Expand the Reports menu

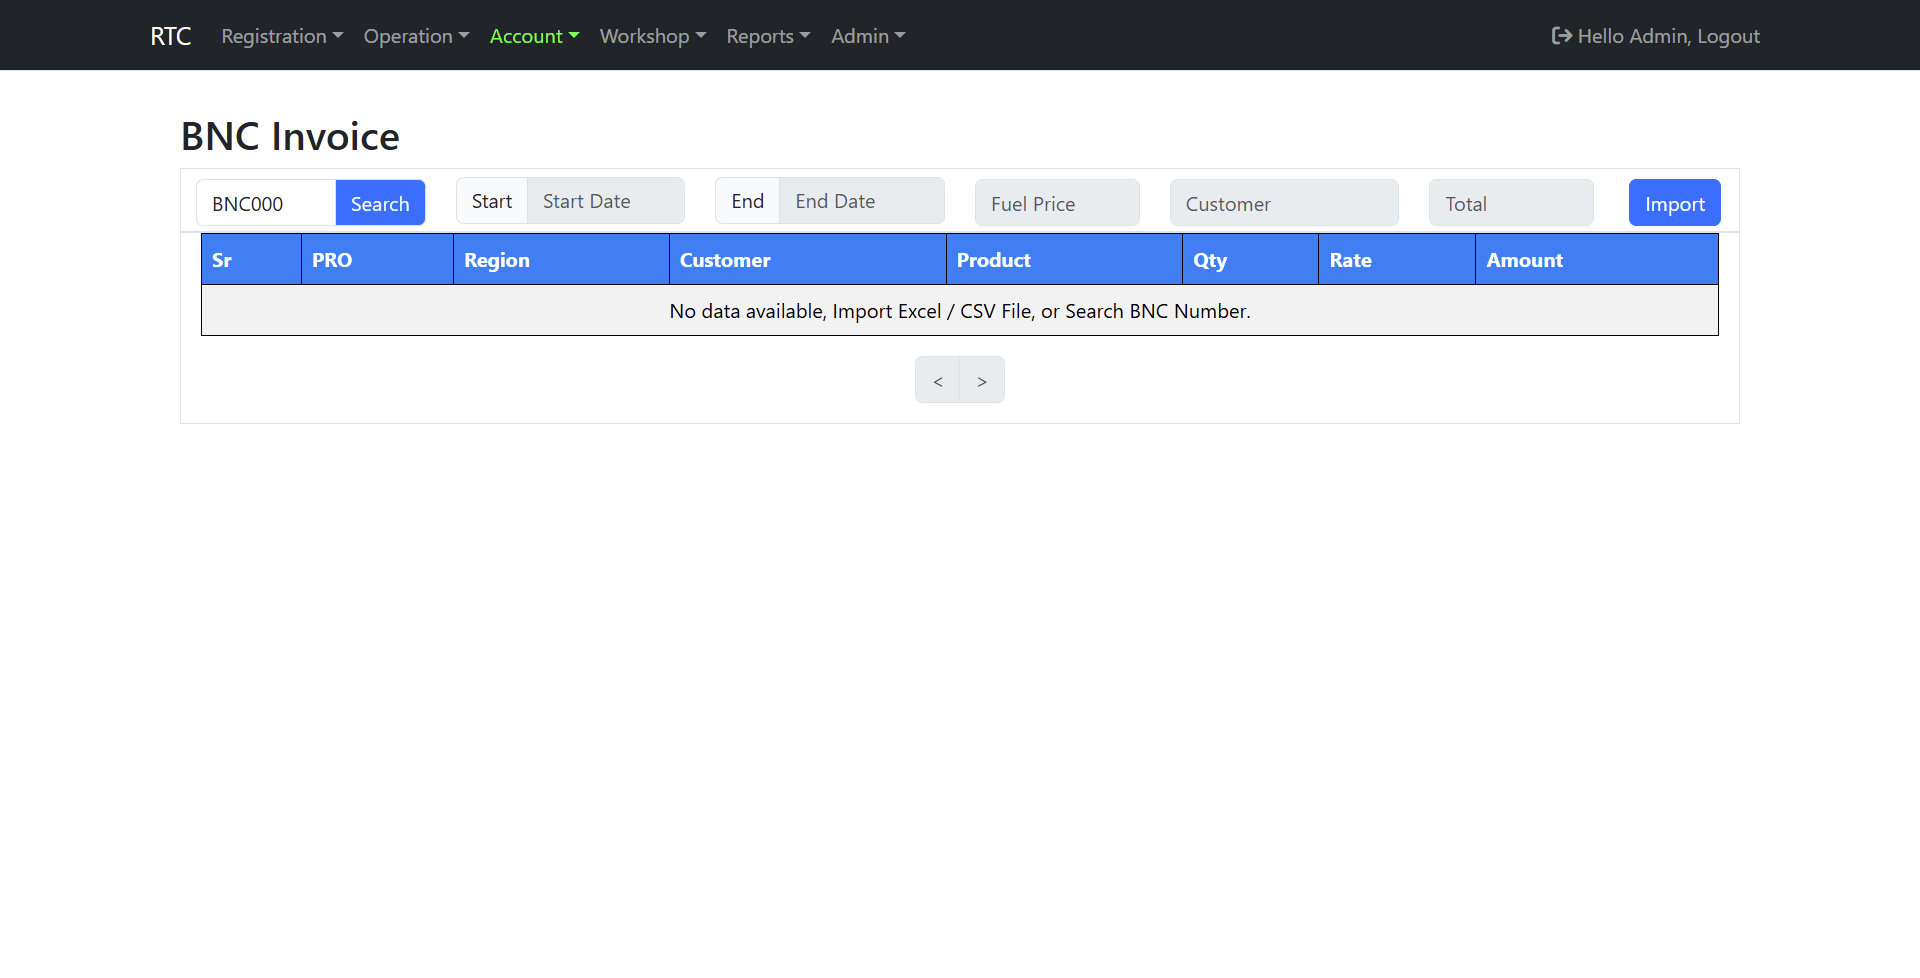[767, 36]
